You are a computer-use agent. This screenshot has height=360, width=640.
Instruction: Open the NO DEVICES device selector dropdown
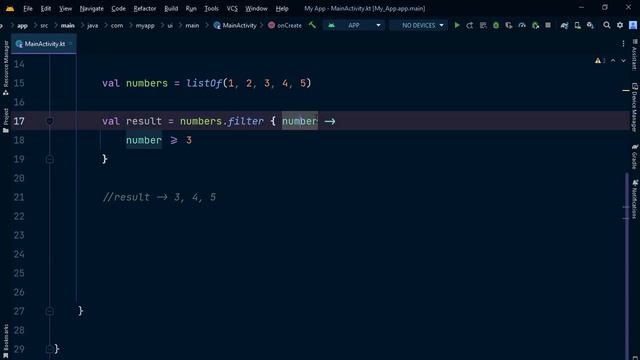(418, 25)
